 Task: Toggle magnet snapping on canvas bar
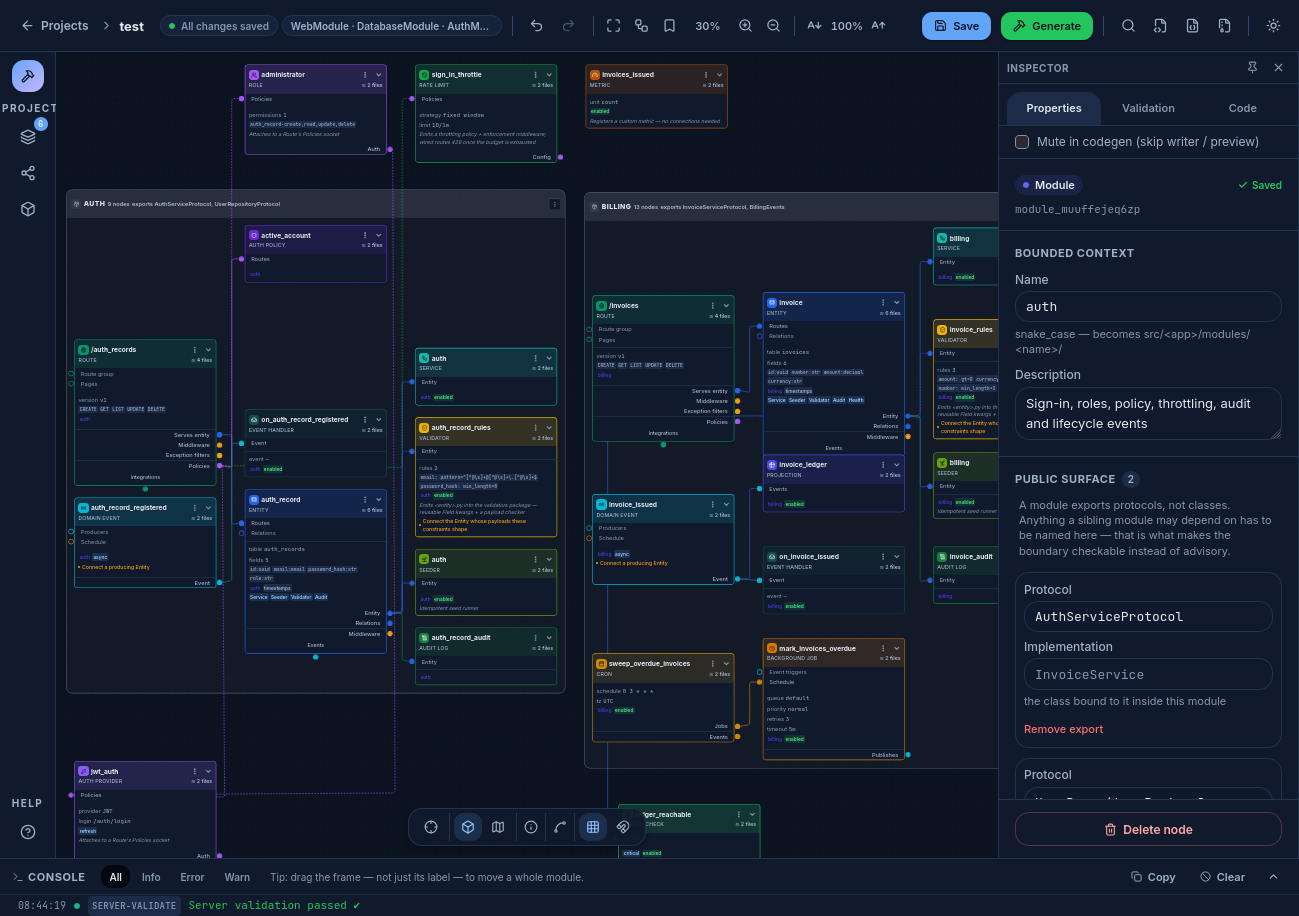[x=623, y=827]
